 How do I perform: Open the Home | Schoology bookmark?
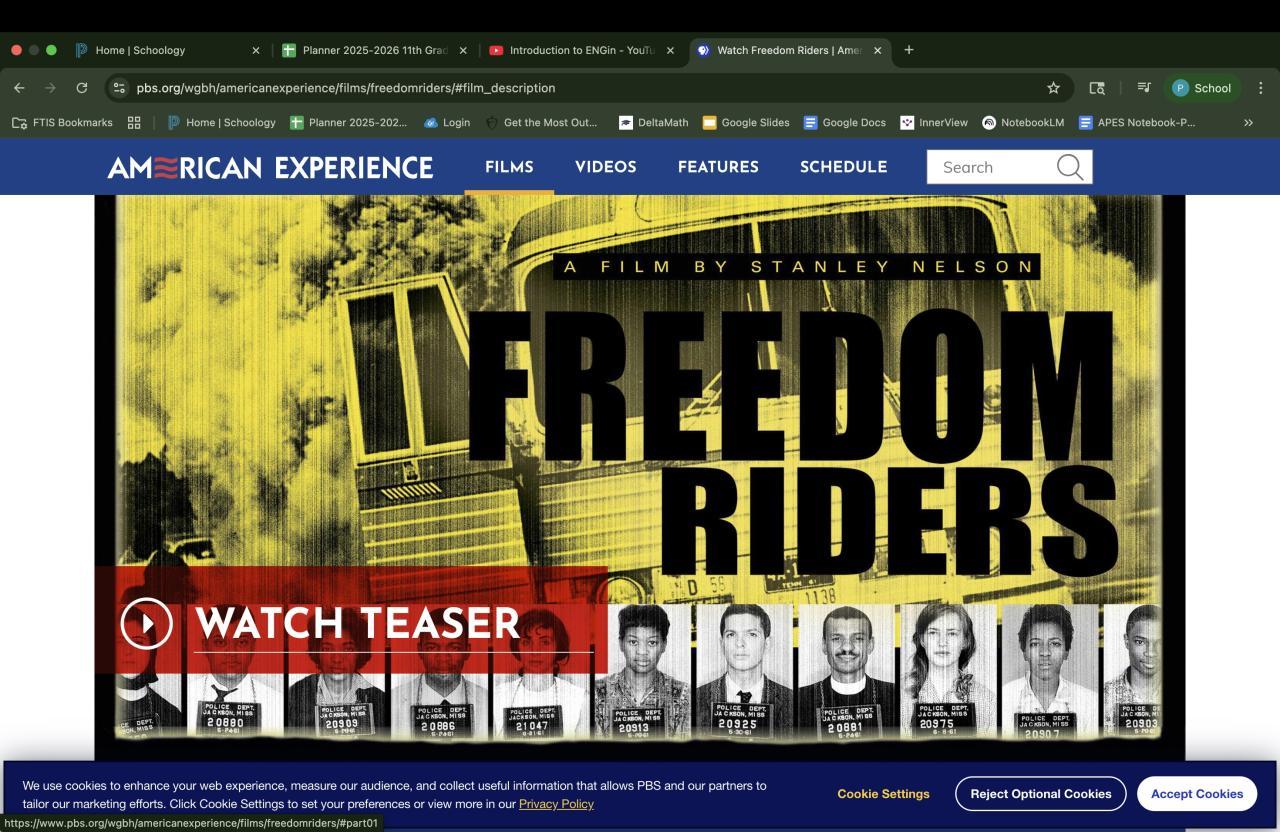click(221, 122)
